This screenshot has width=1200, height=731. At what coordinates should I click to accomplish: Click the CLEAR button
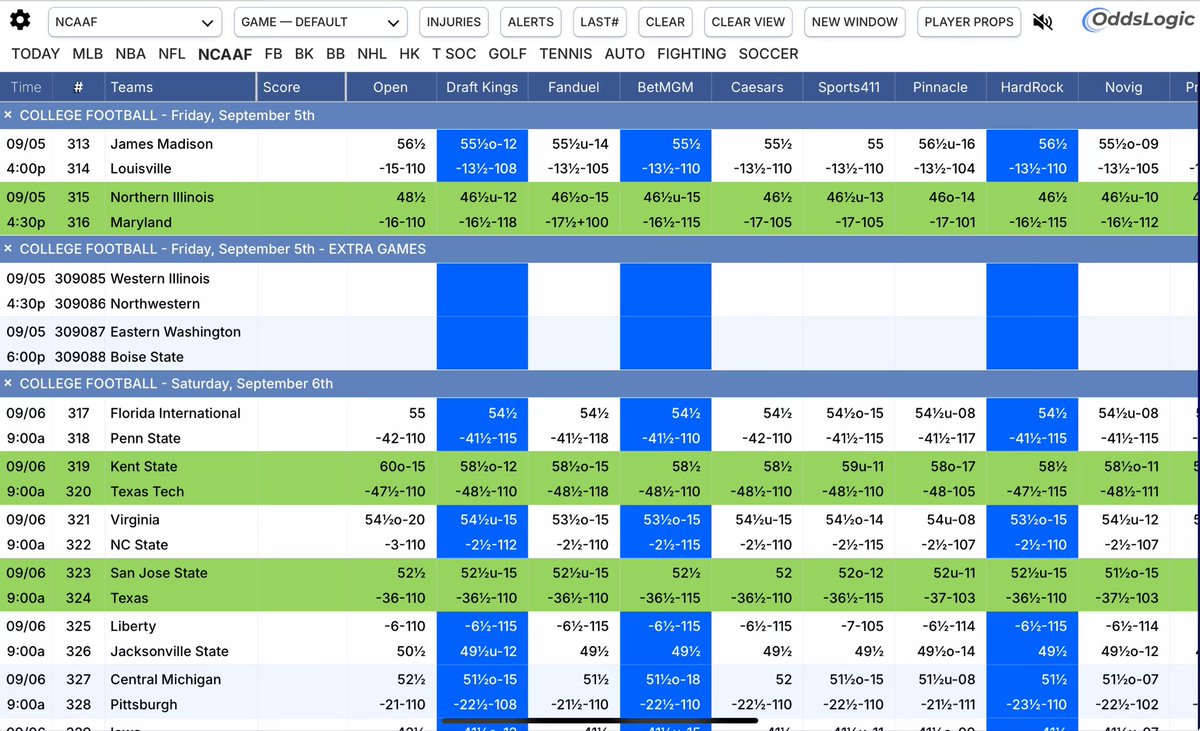coord(665,21)
